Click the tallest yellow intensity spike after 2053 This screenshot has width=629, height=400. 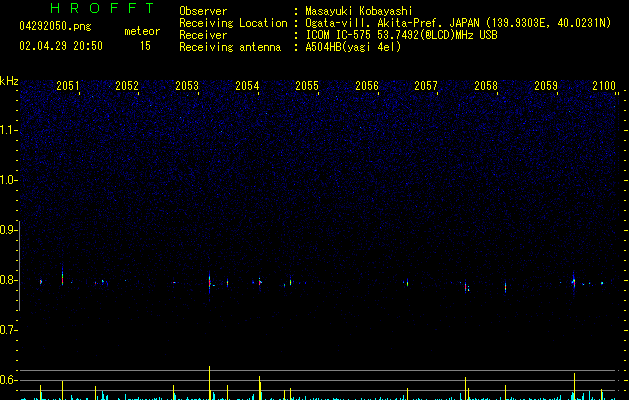coord(209,383)
